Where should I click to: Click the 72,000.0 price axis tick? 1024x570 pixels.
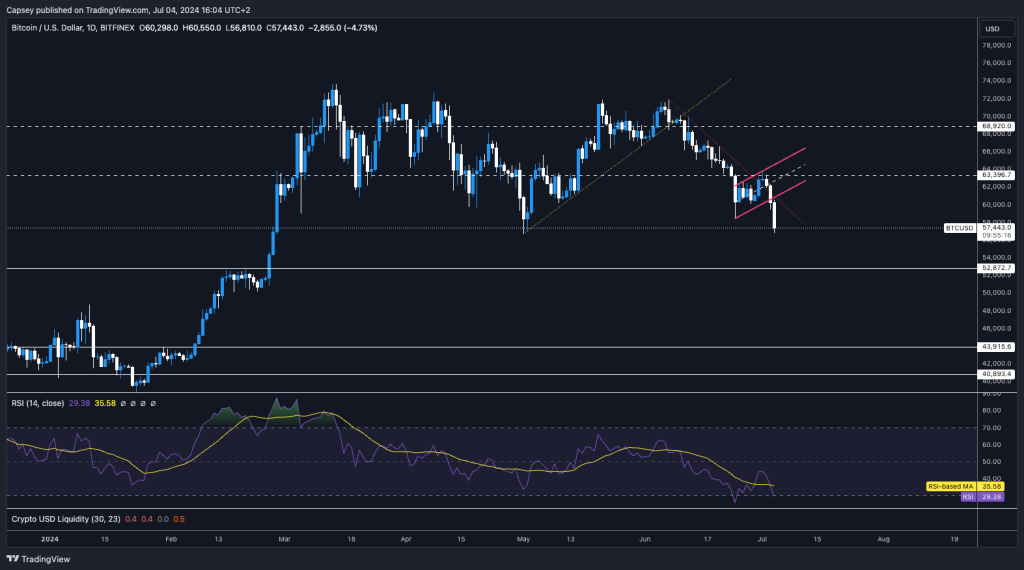[x=997, y=99]
